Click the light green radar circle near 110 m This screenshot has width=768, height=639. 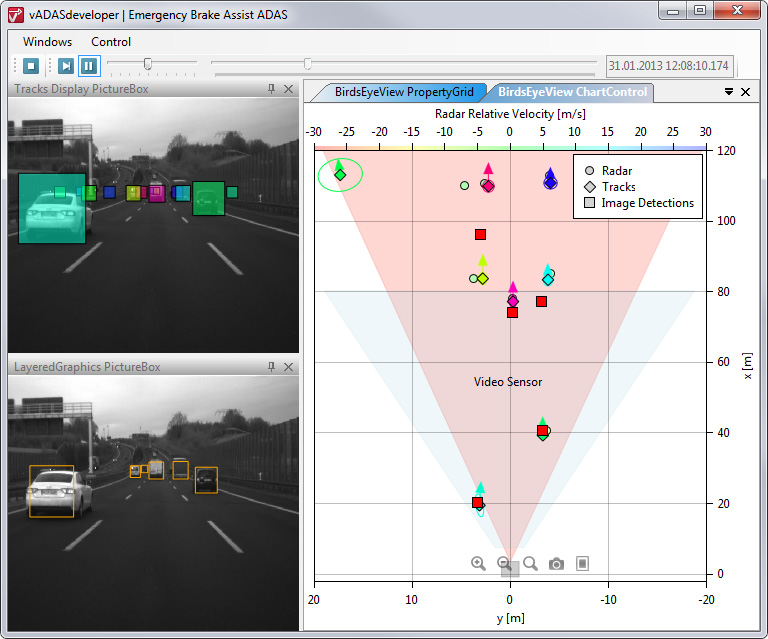coord(464,185)
